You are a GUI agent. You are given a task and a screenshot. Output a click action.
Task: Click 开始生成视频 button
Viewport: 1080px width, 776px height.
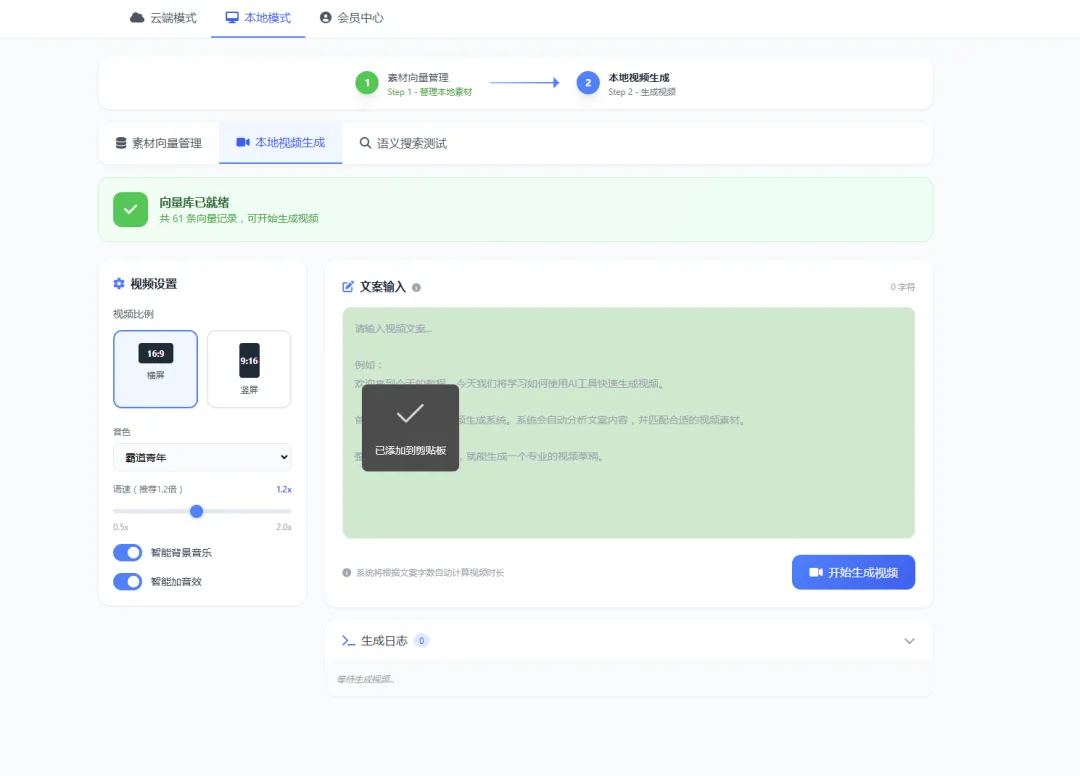853,572
